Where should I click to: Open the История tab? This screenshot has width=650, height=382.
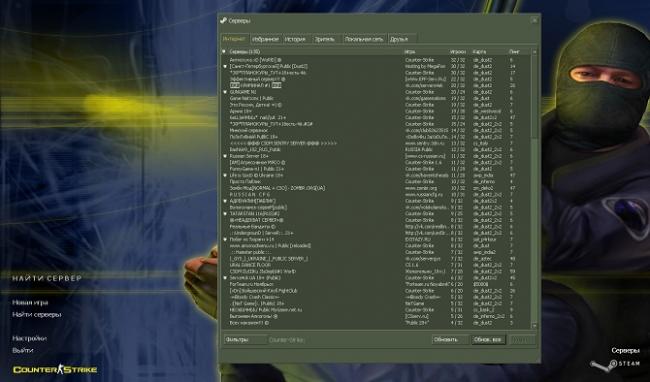[x=295, y=39]
